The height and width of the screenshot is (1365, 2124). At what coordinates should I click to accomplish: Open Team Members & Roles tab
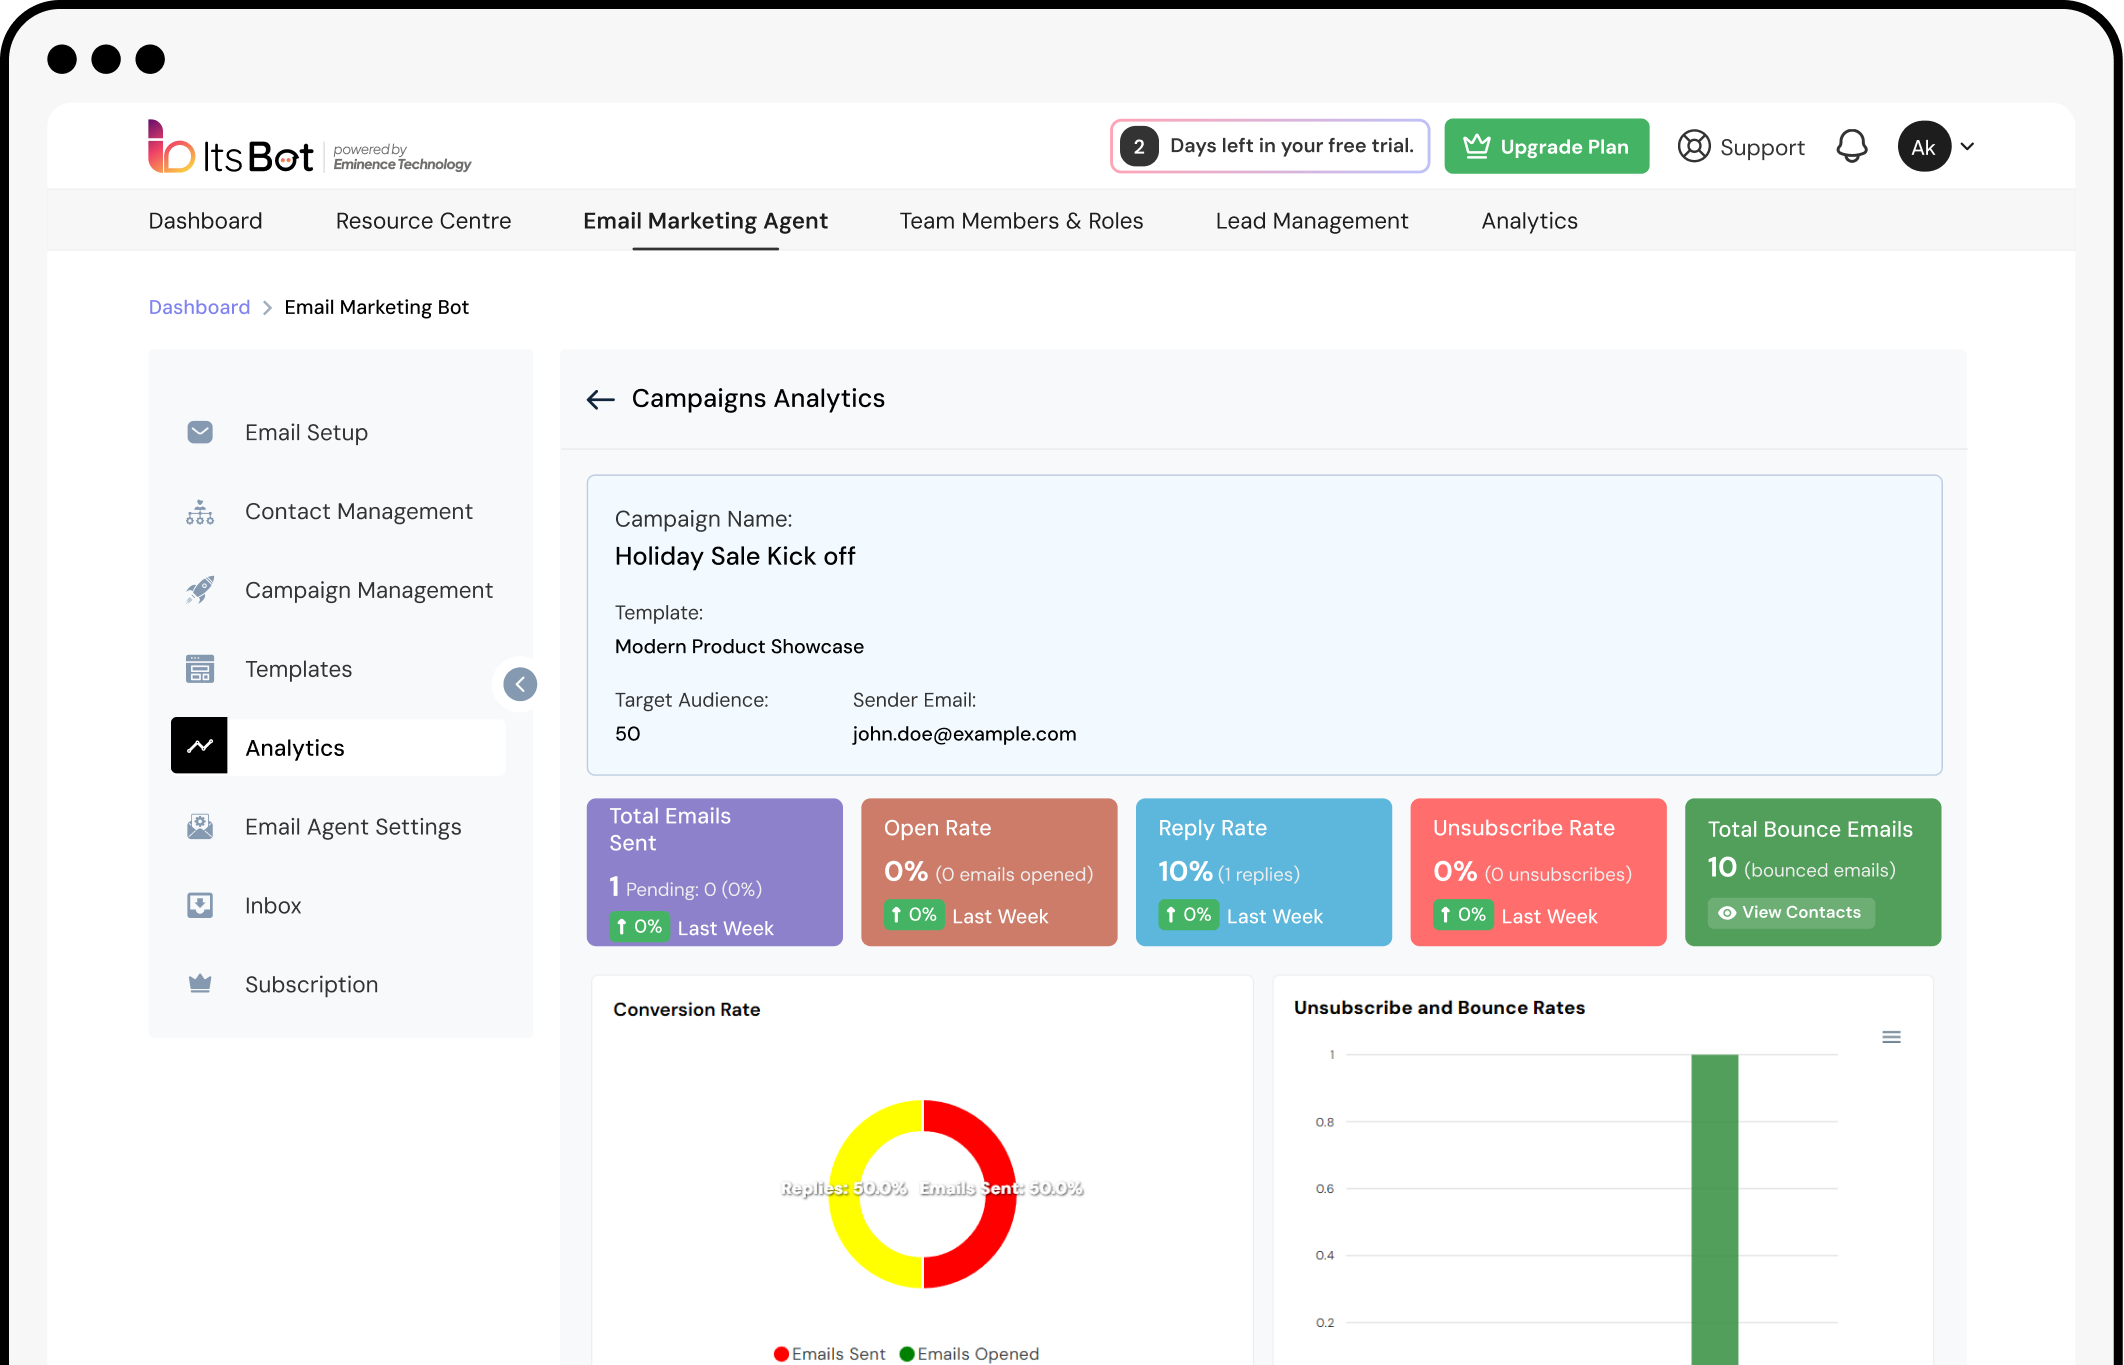point(1021,221)
